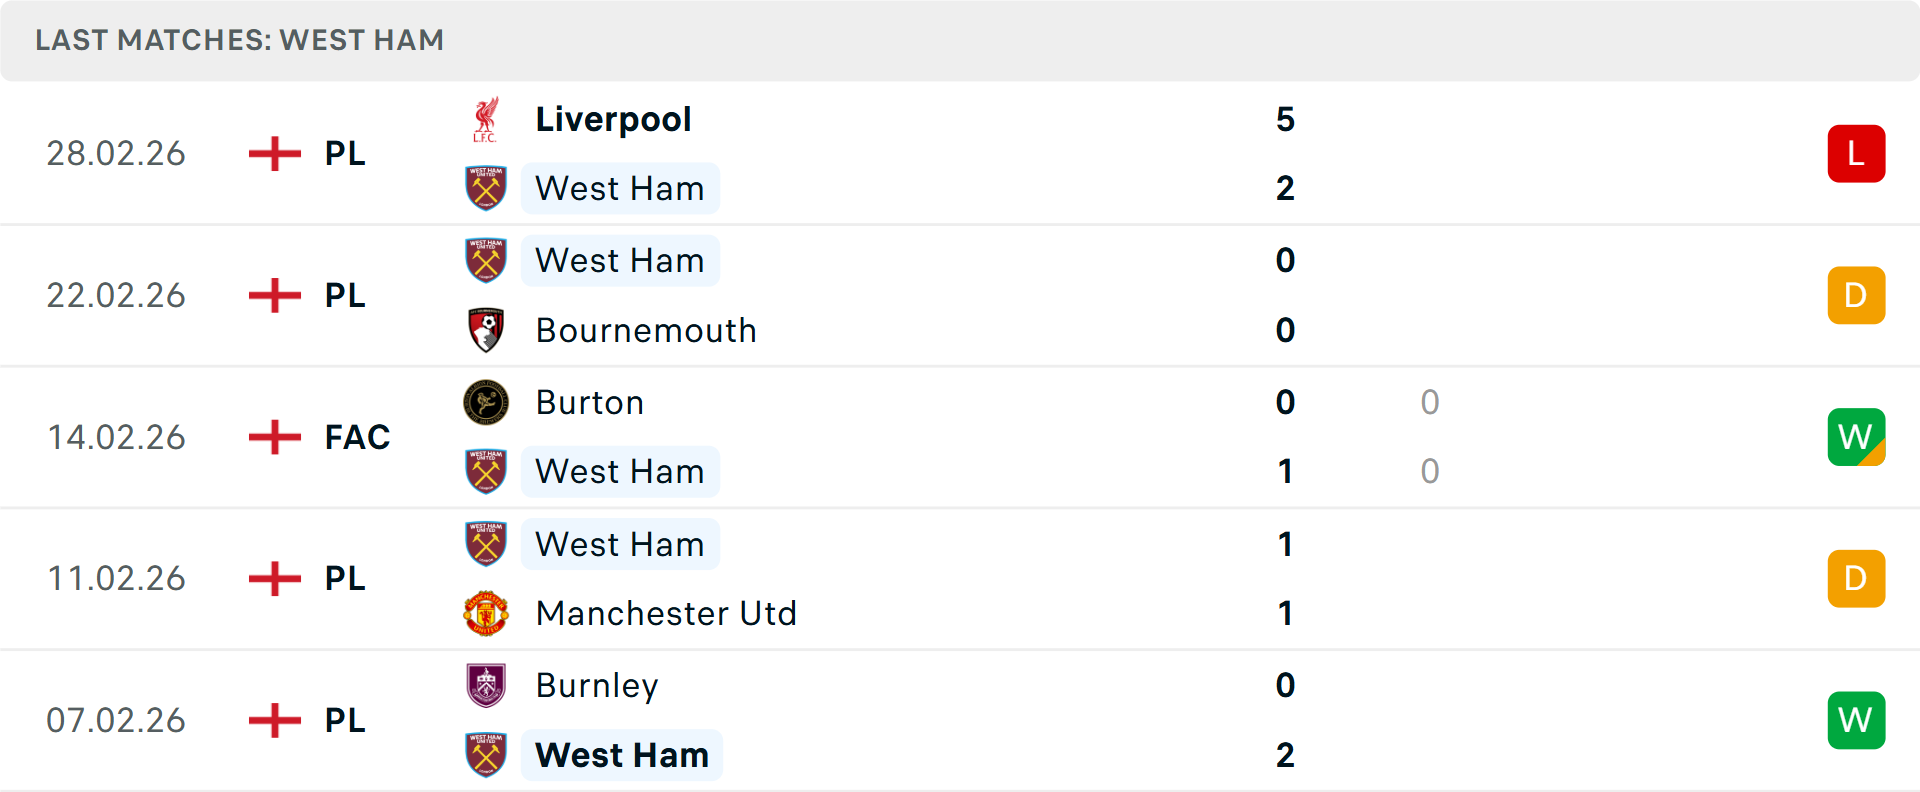The image size is (1920, 792).
Task: Click the Bournemouth club logo
Action: (487, 330)
